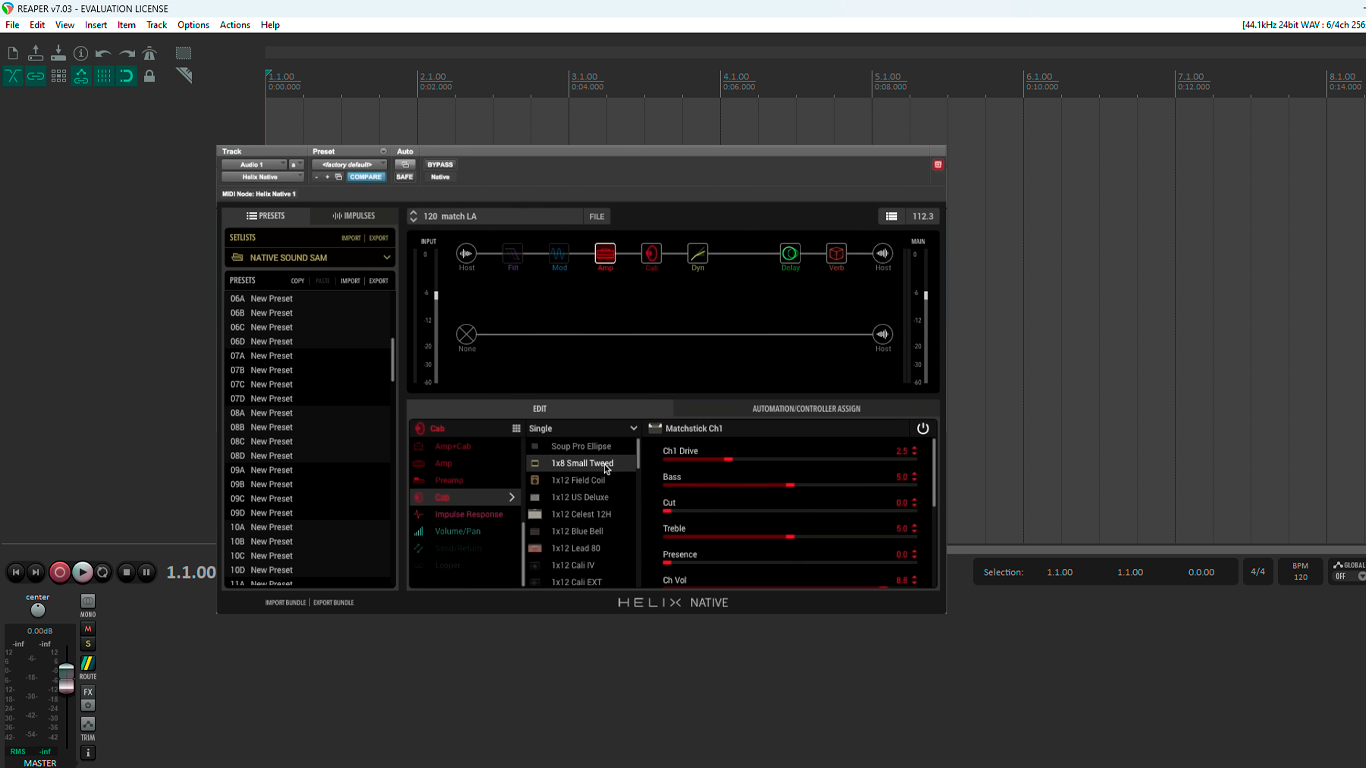Select the Mod block in signal chain
1366x768 pixels.
coord(559,254)
